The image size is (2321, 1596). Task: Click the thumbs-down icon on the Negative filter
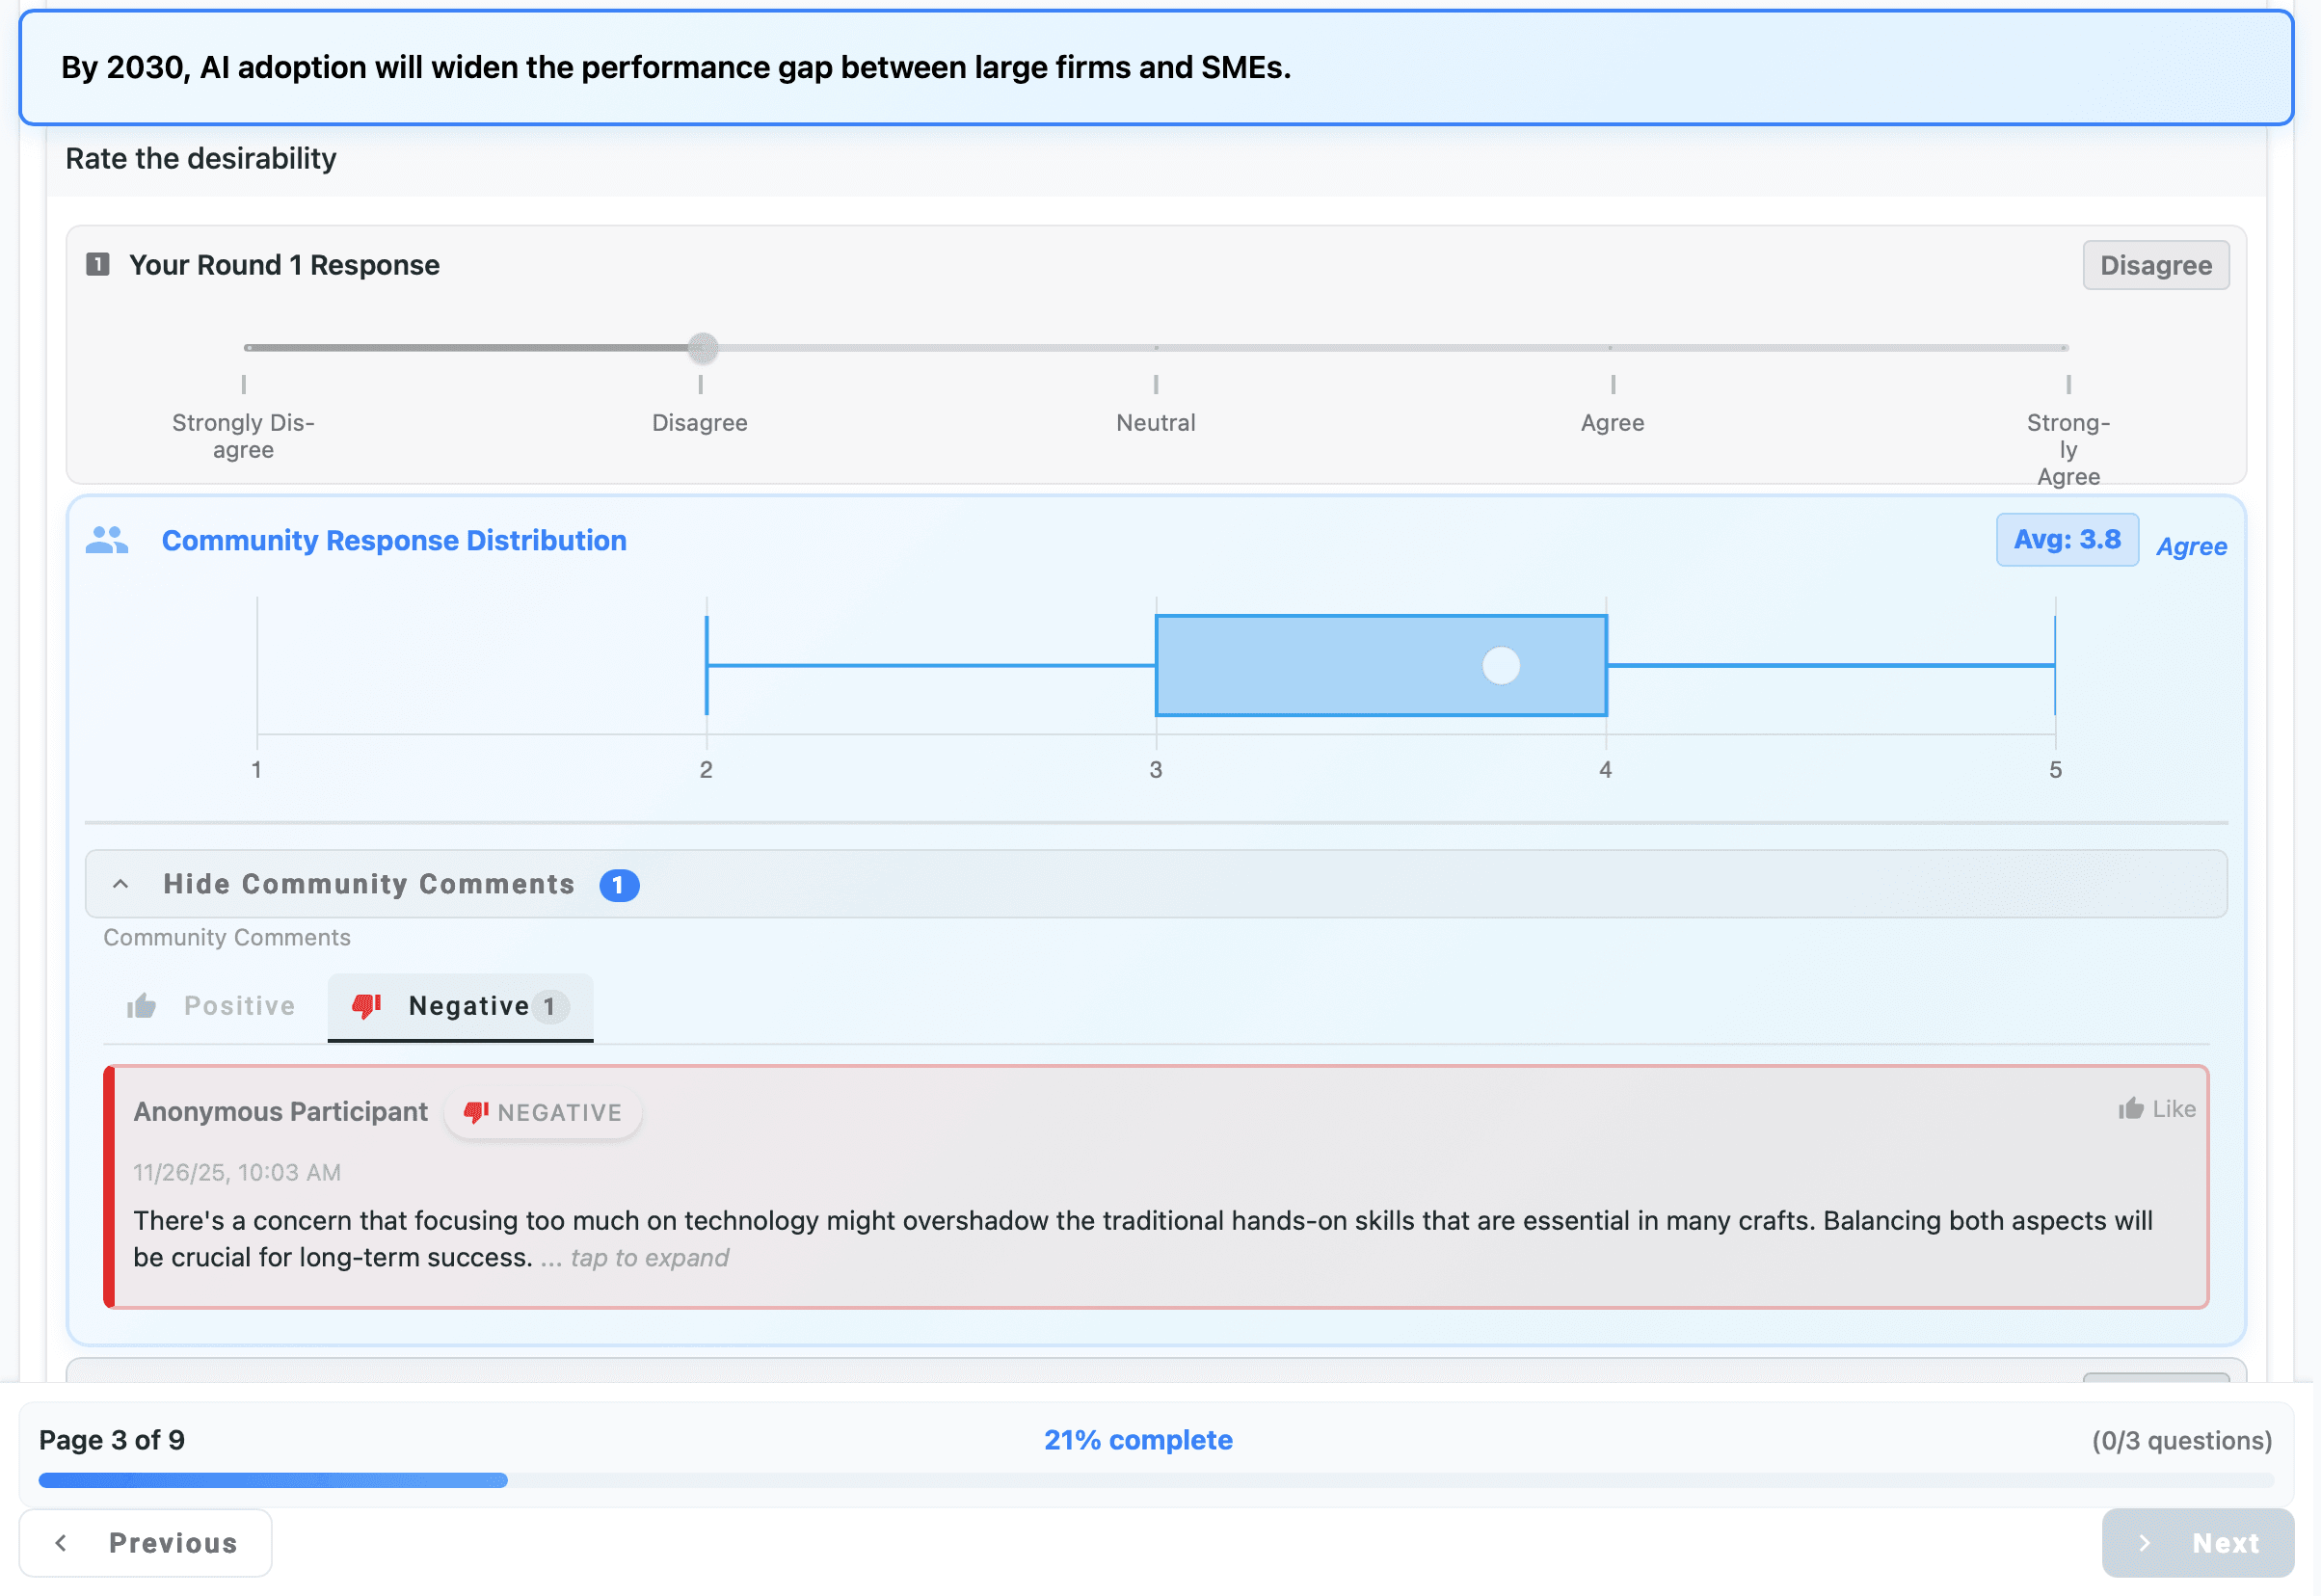tap(366, 1007)
